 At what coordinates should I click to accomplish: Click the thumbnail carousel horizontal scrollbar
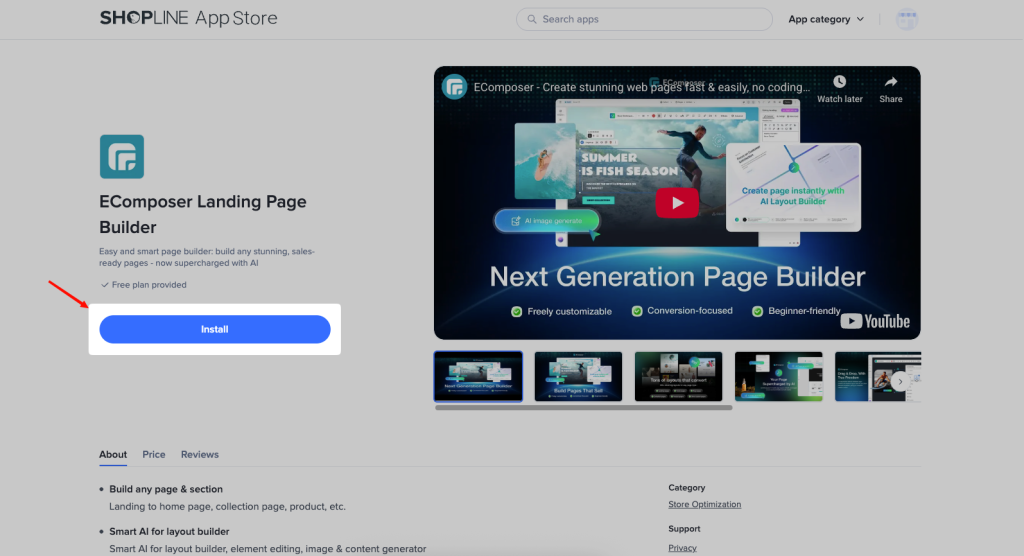pos(583,407)
